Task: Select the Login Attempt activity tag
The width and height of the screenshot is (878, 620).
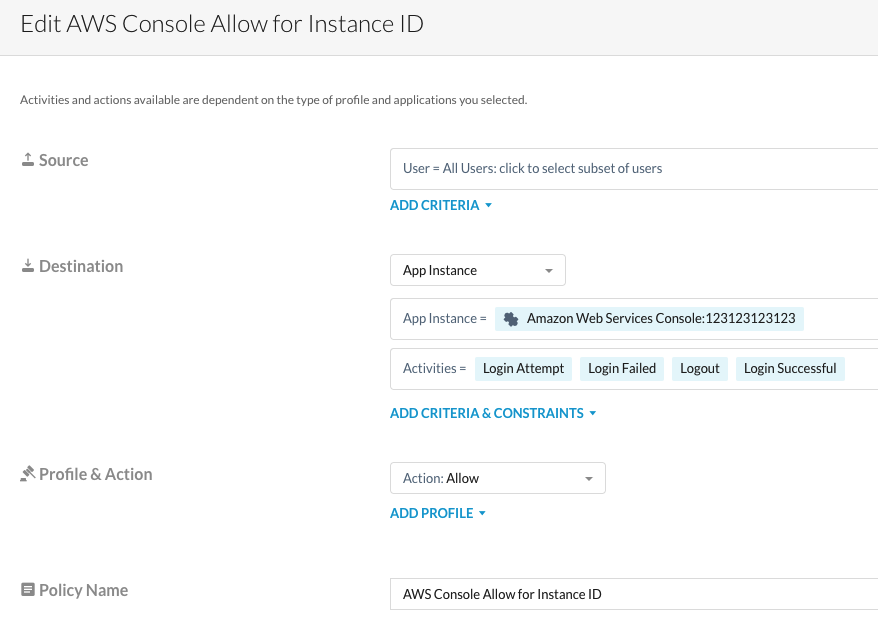Action: click(x=524, y=369)
